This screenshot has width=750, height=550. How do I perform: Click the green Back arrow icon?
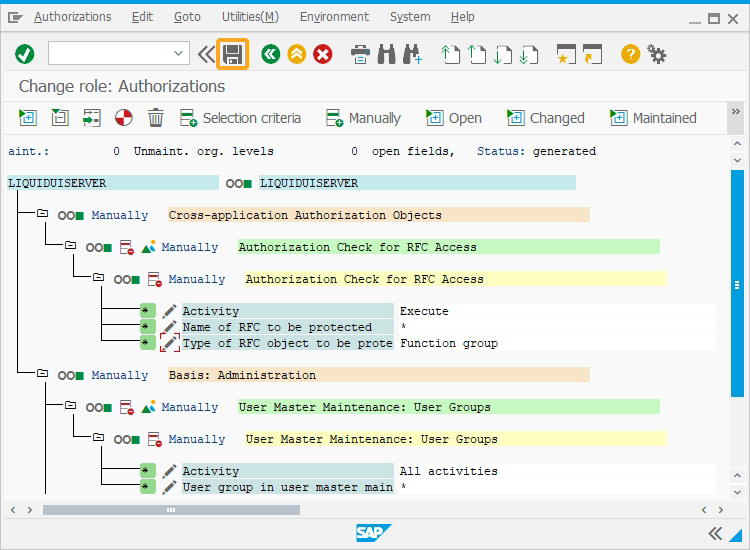click(270, 54)
